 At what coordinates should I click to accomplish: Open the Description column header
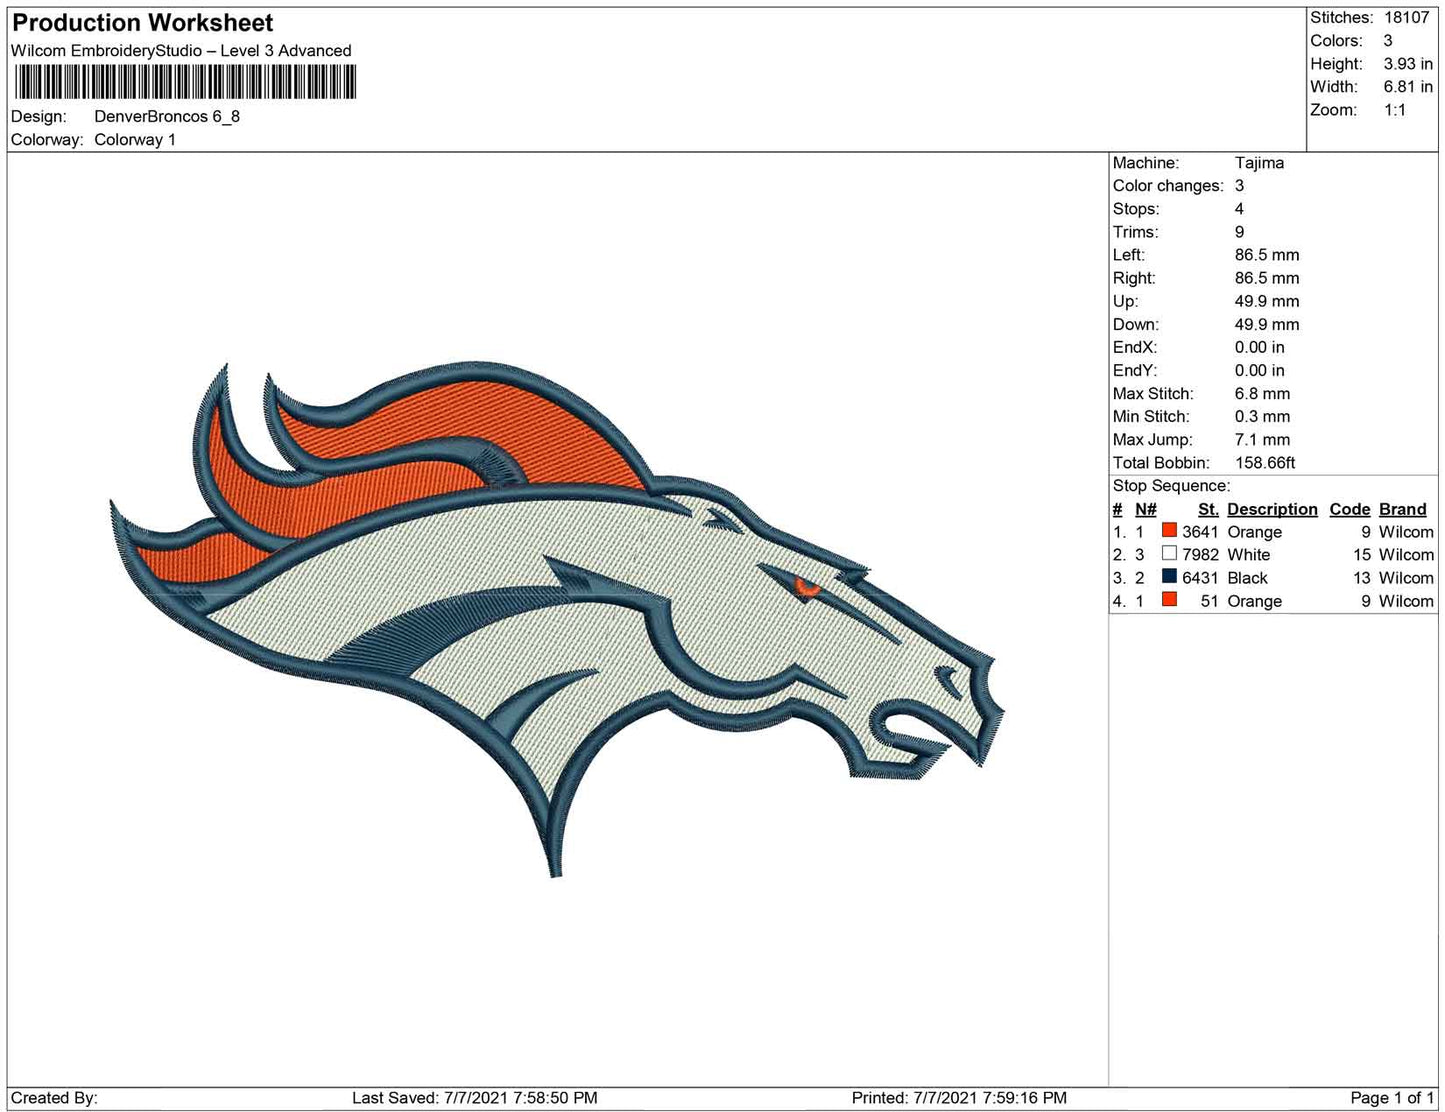click(1271, 509)
